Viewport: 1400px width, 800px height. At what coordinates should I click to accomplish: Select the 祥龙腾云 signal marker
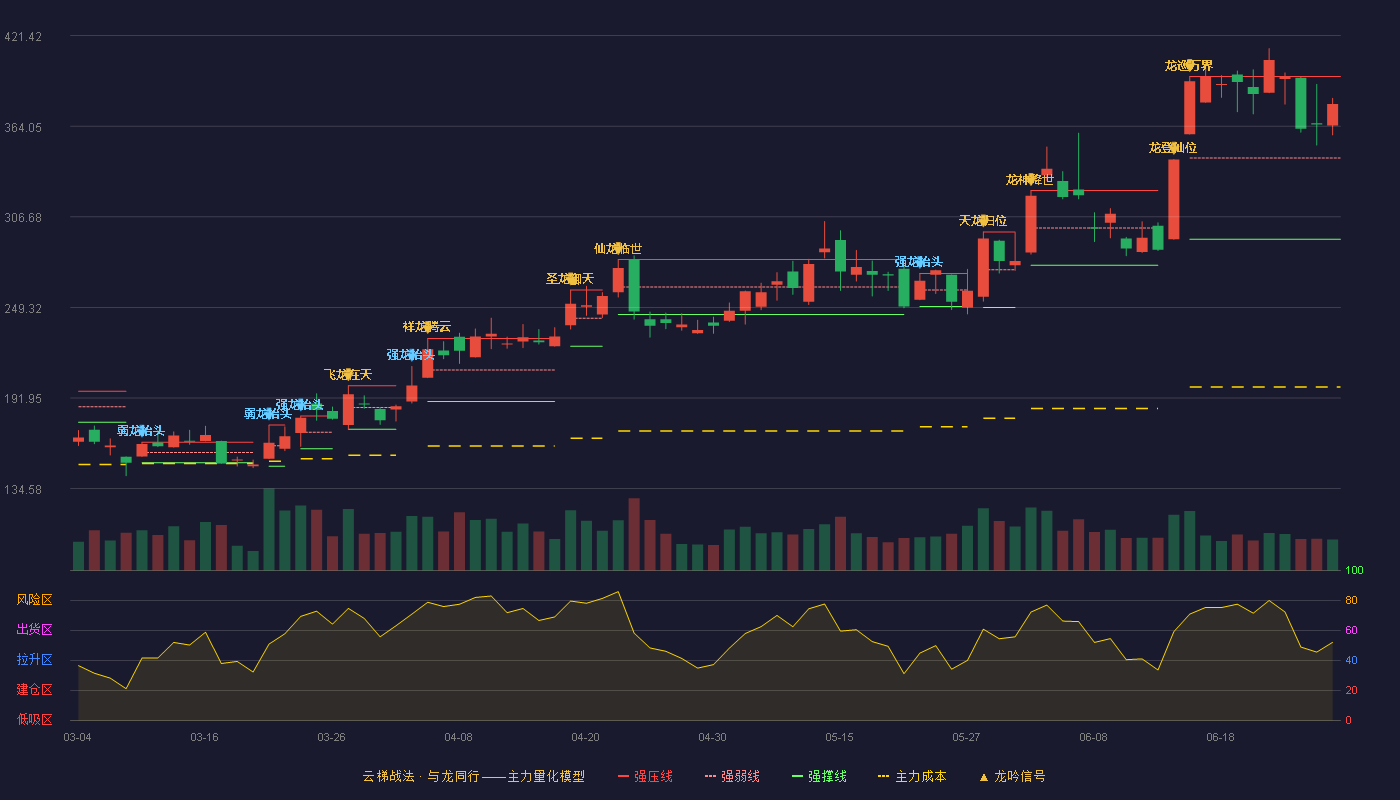pyautogui.click(x=427, y=327)
